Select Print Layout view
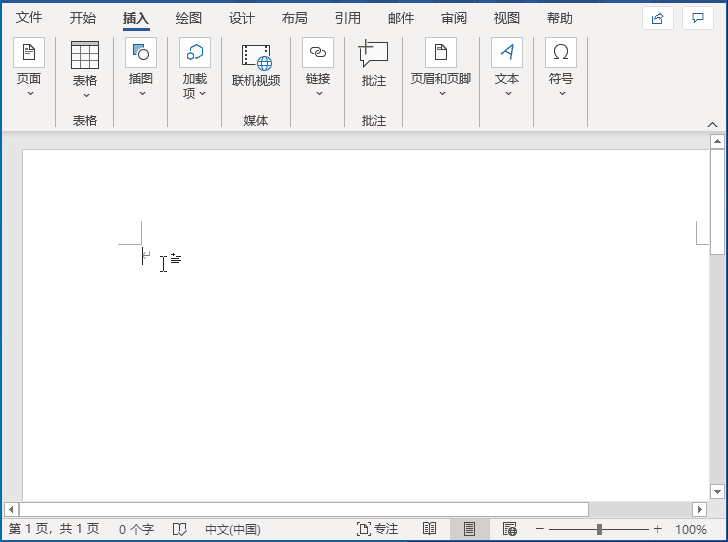728x542 pixels. pyautogui.click(x=469, y=529)
